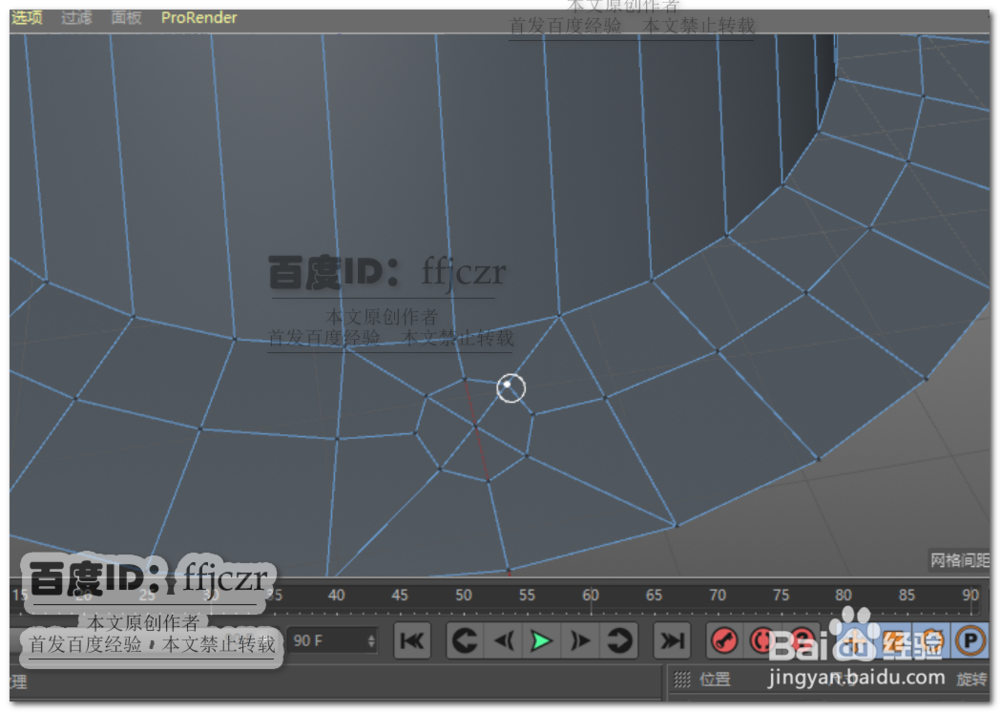1000x712 pixels.
Task: Step back one frame
Action: (x=503, y=641)
